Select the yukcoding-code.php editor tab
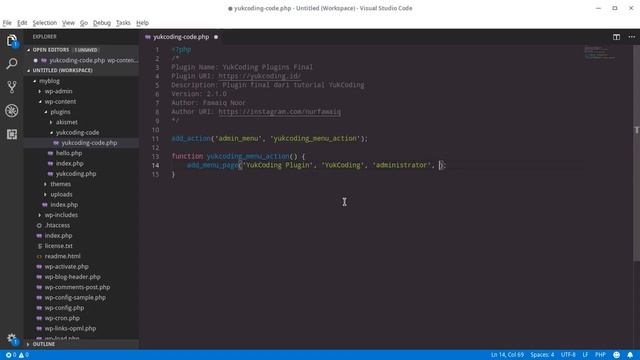This screenshot has height=360, width=640. (x=181, y=37)
